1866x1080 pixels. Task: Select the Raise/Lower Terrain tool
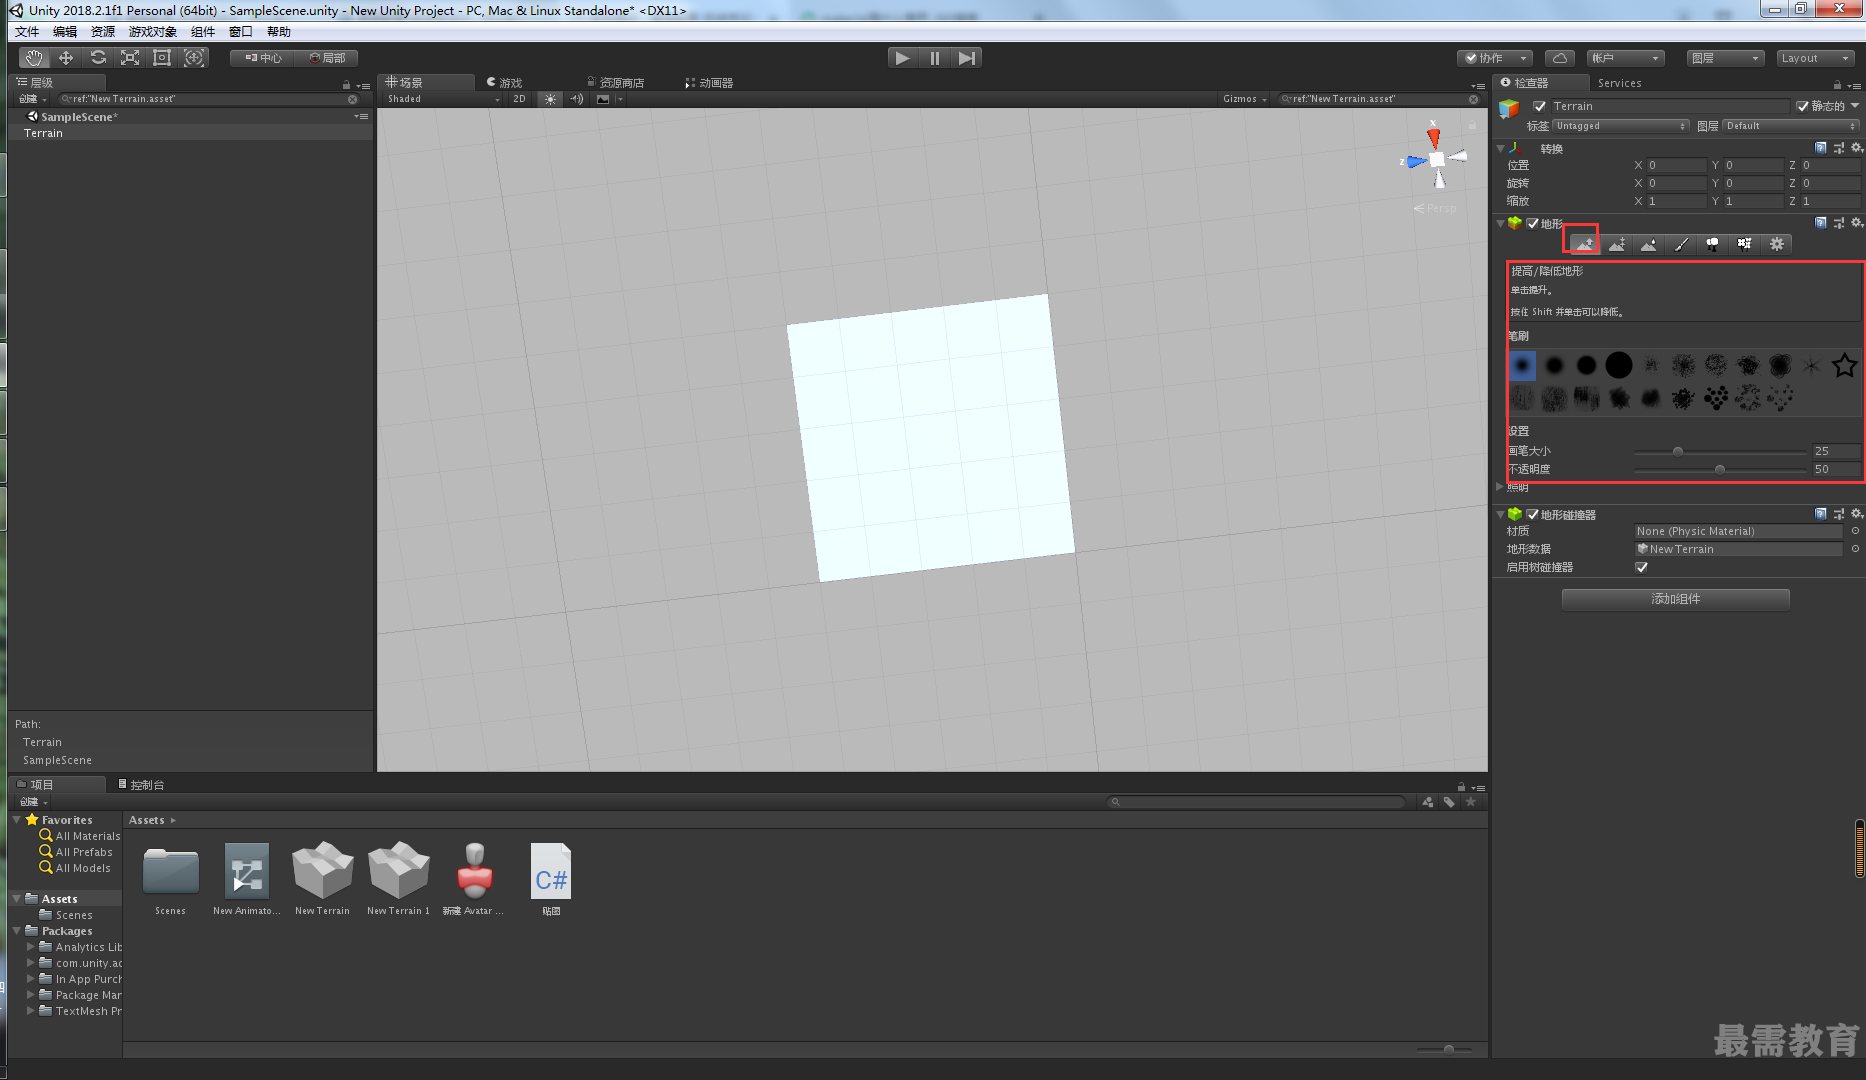coord(1584,244)
